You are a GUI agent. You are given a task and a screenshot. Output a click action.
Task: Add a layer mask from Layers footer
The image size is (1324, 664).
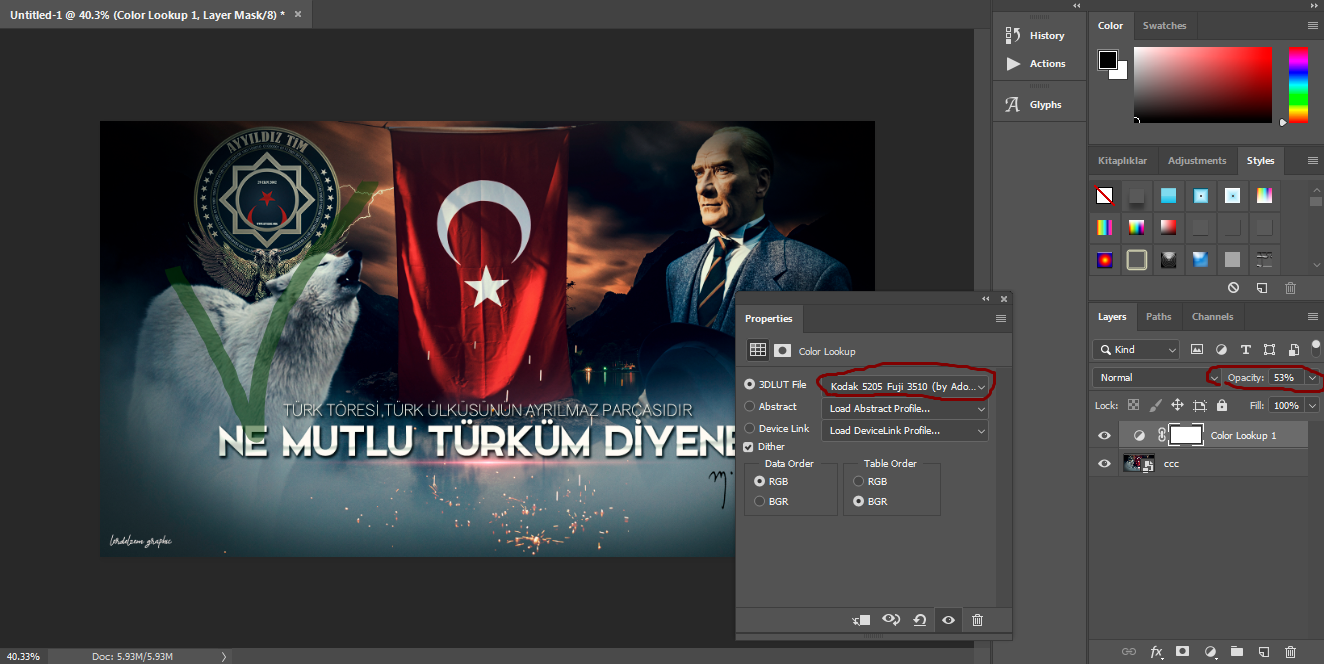pos(1183,651)
